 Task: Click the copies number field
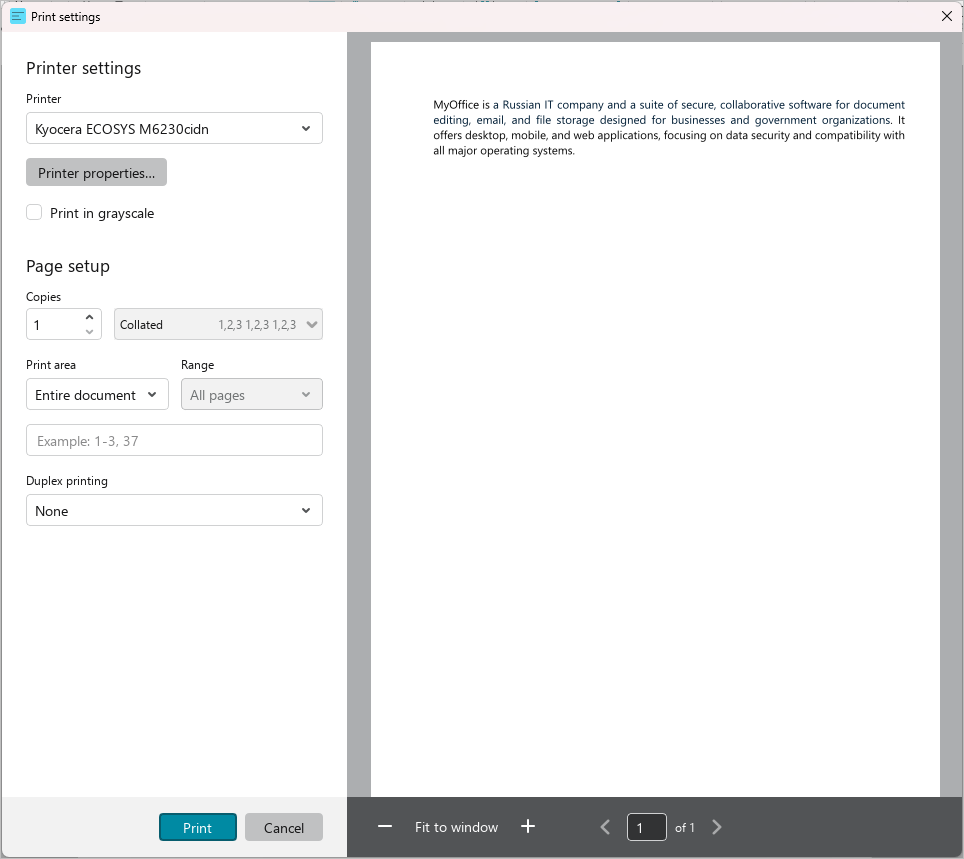[56, 325]
